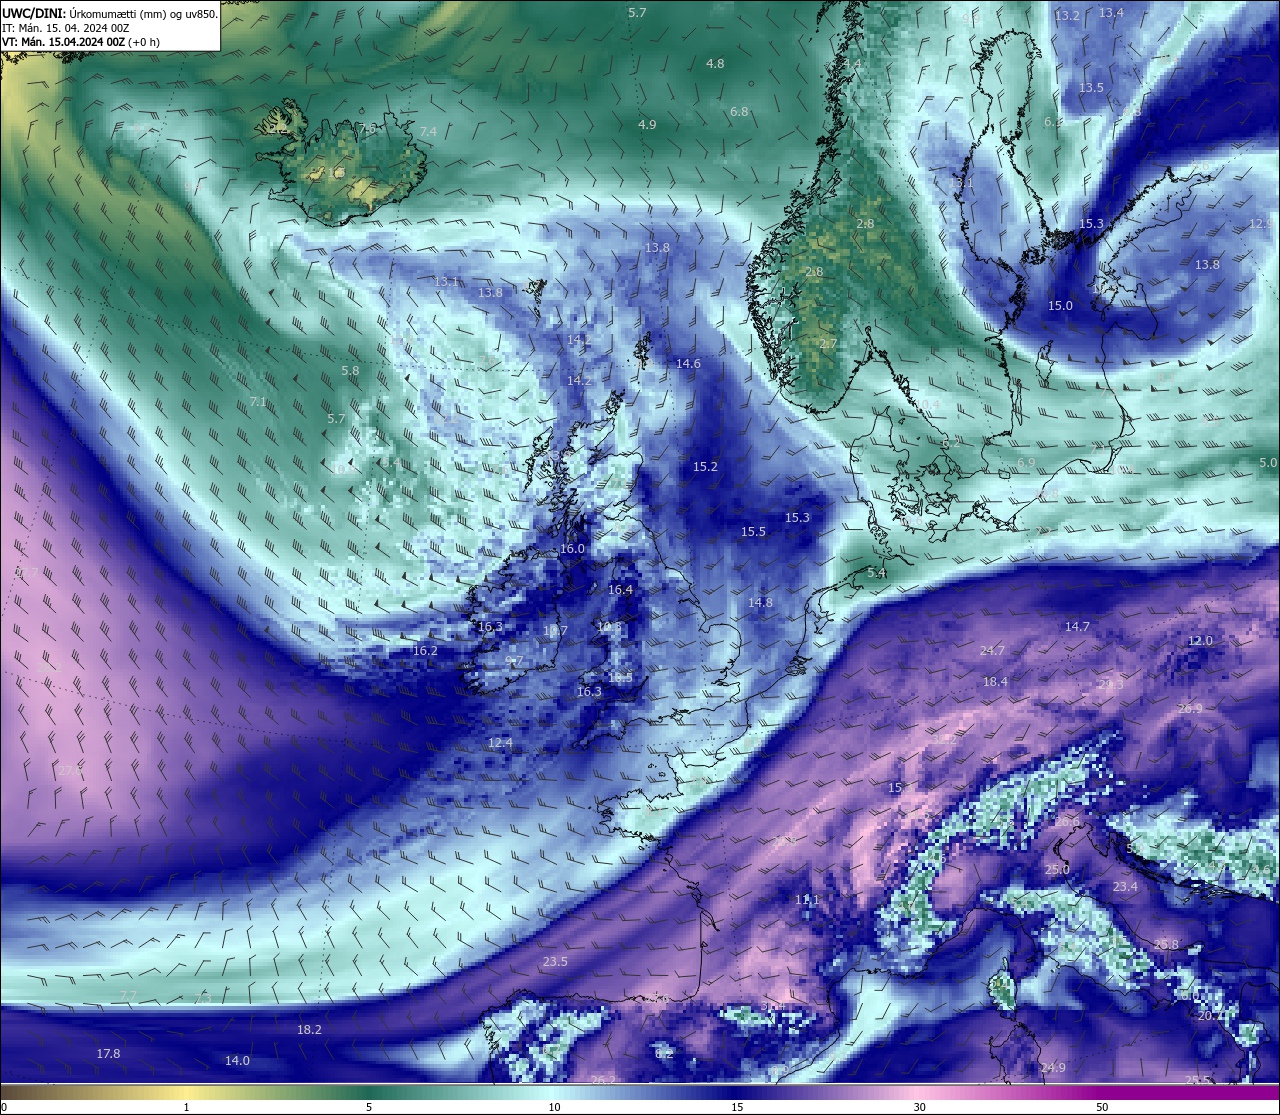
Task: Click the map value '14.0'
Action: point(237,1061)
